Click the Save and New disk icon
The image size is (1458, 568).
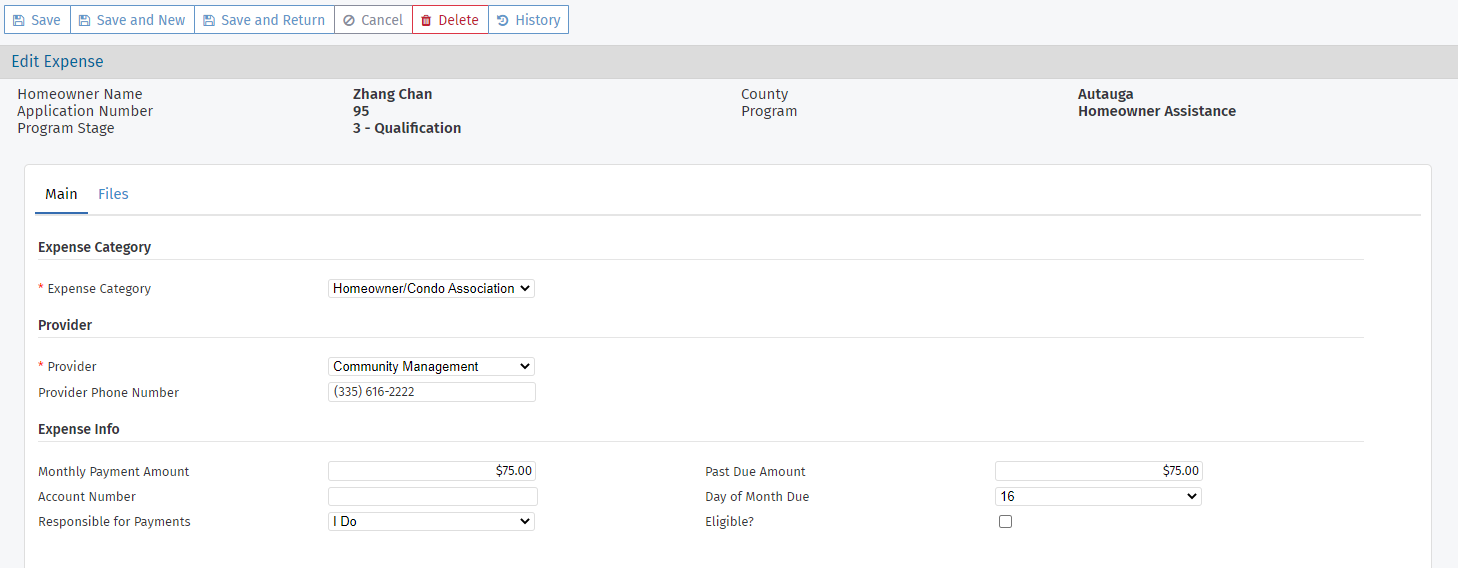coord(85,20)
